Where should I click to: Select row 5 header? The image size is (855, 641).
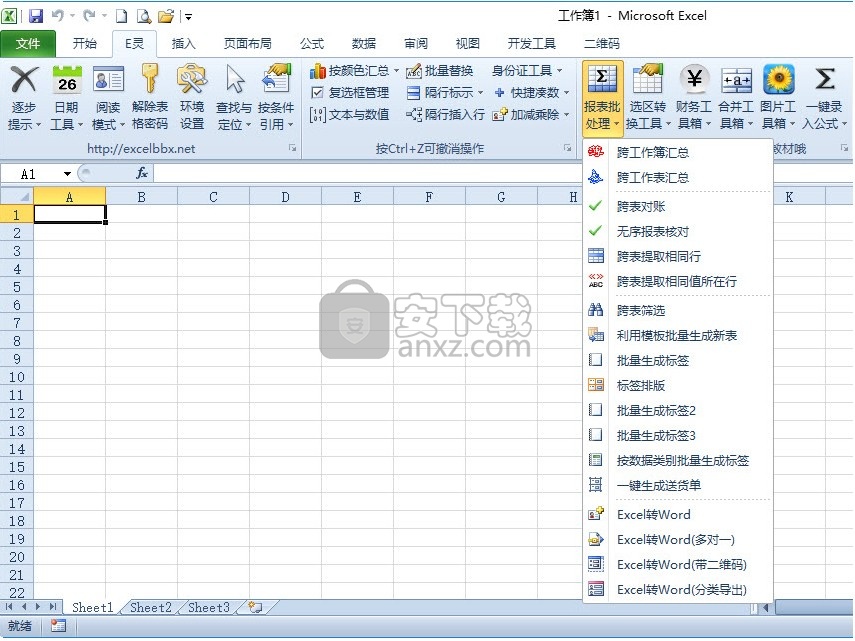17,287
